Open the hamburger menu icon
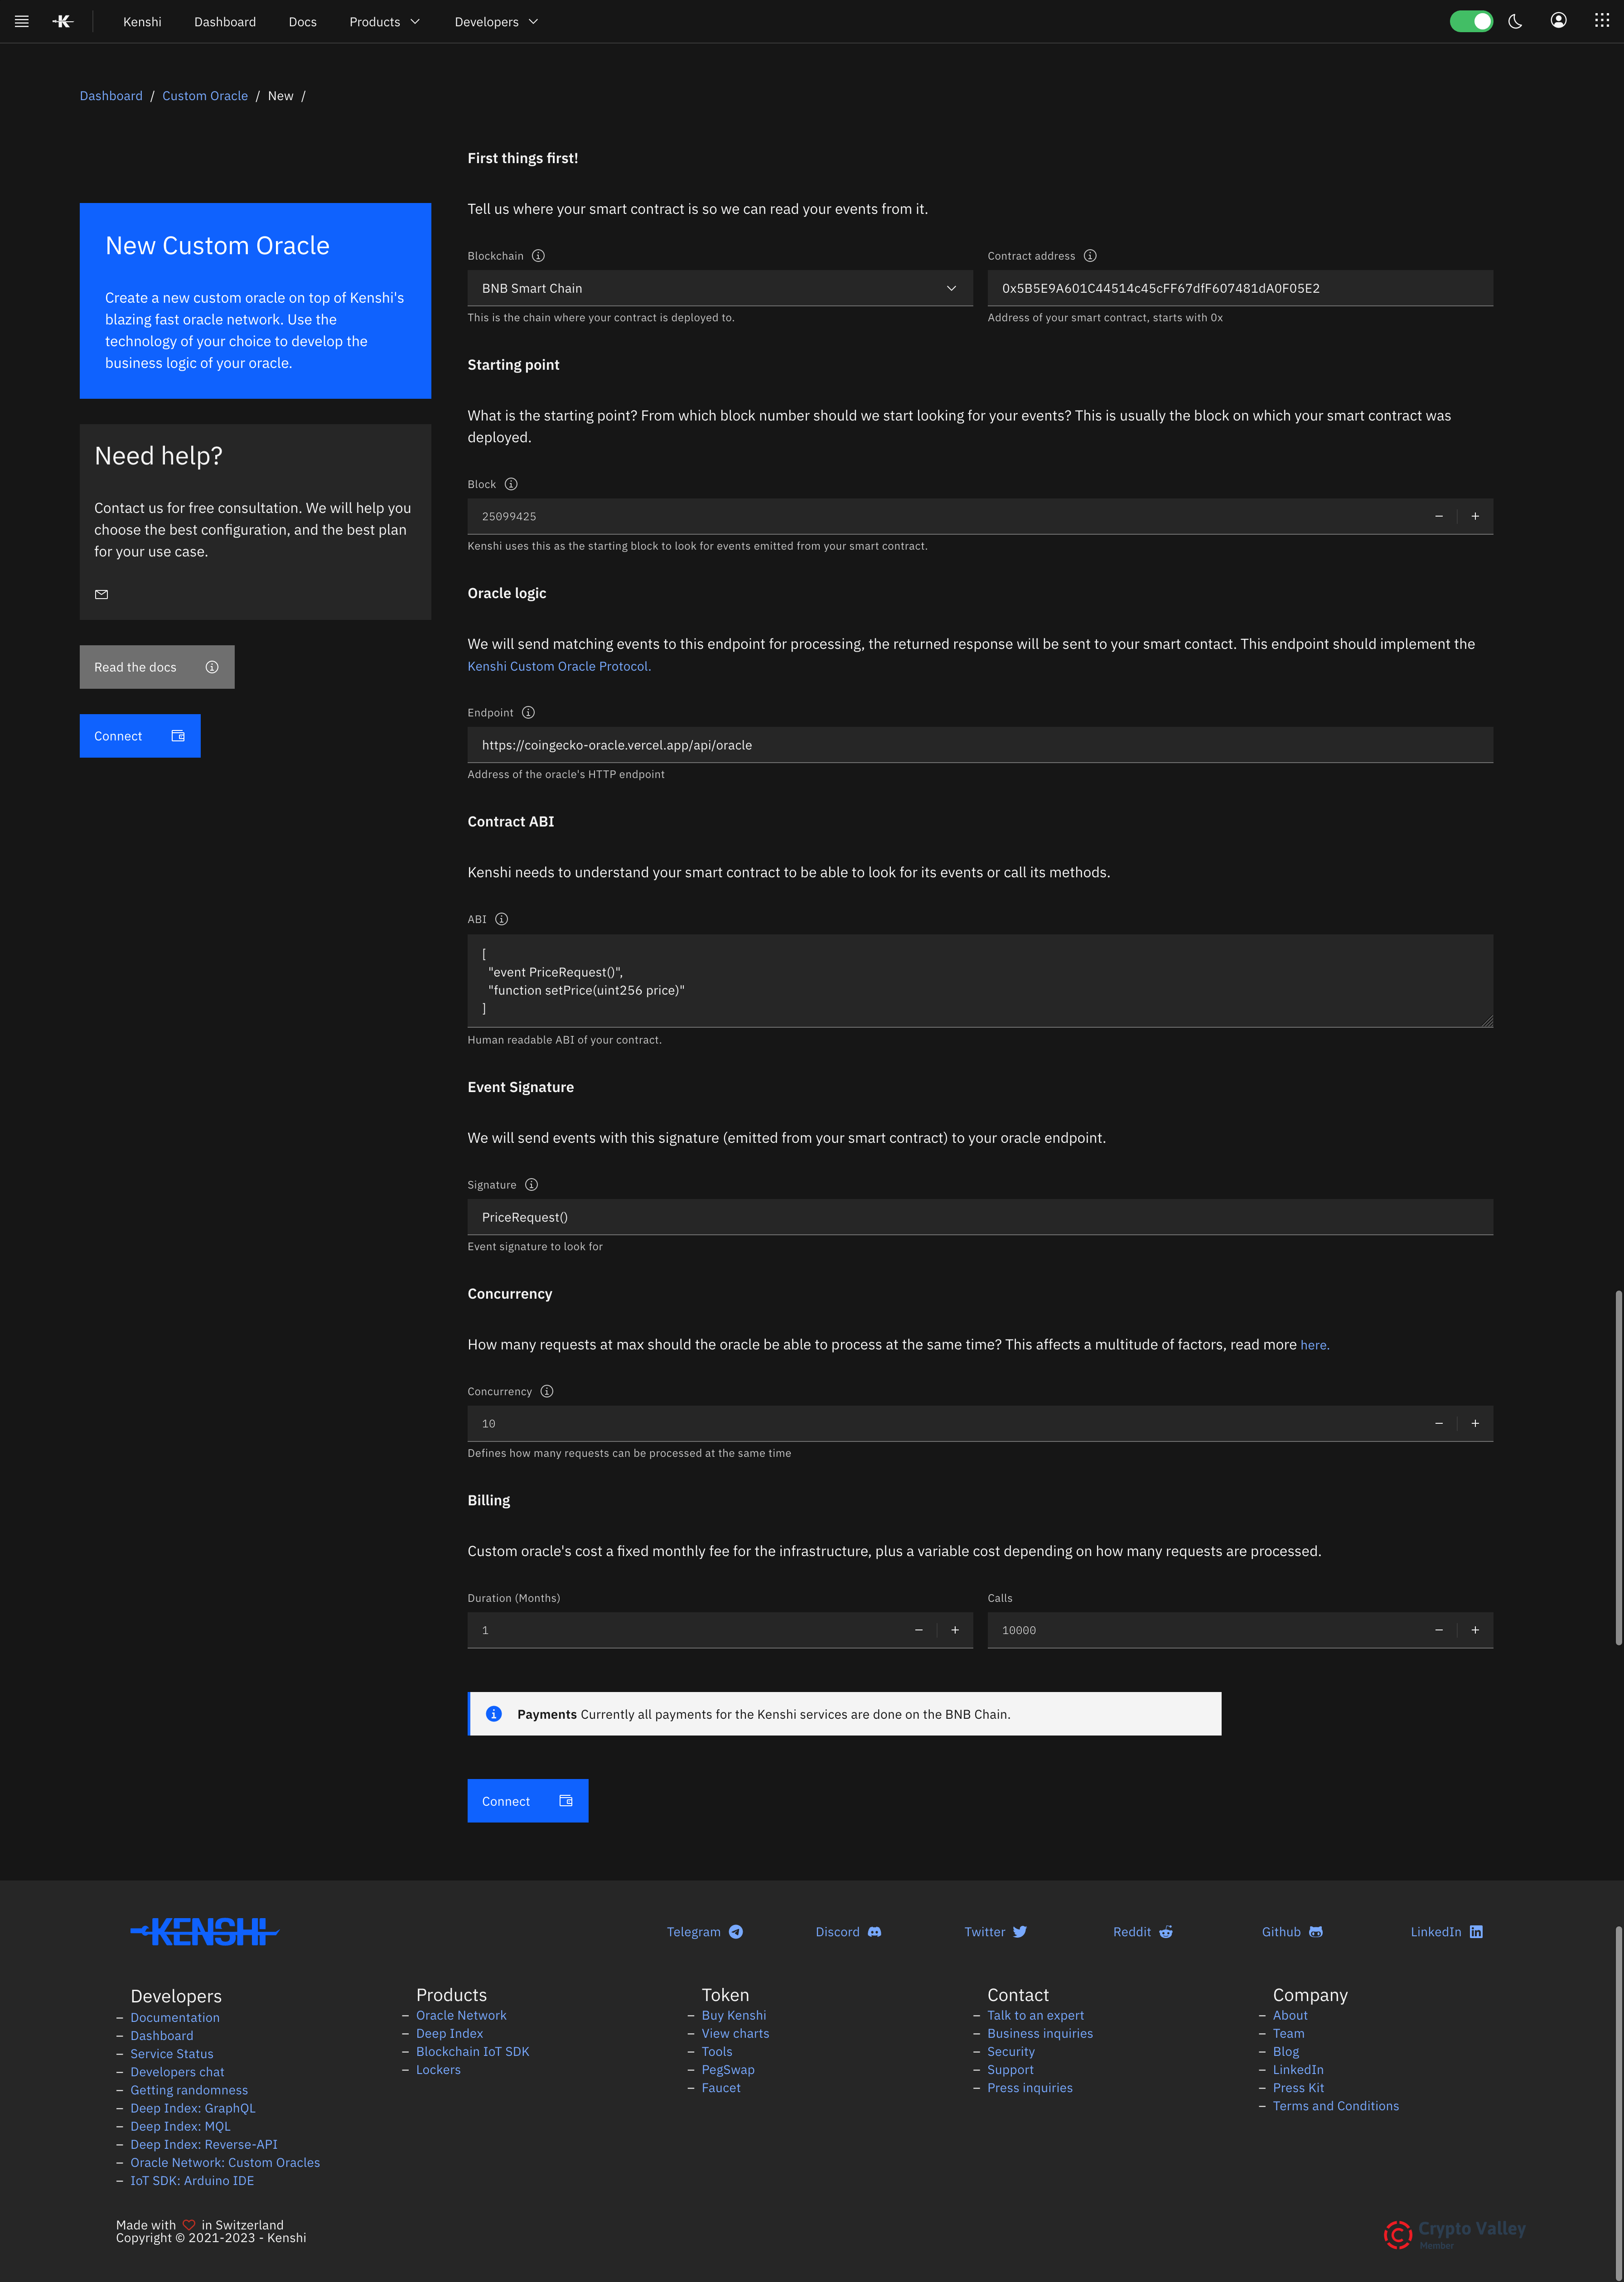This screenshot has height=2282, width=1624. [x=21, y=21]
